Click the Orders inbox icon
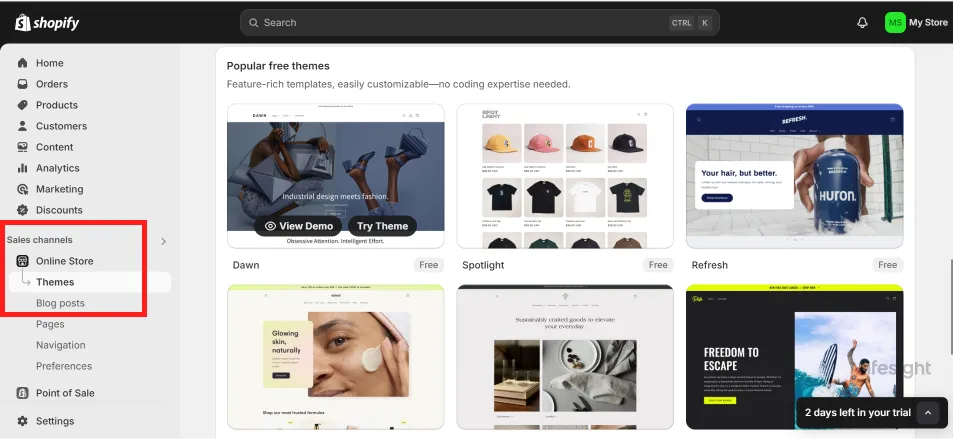Viewport: 953px width, 439px height. click(x=22, y=84)
